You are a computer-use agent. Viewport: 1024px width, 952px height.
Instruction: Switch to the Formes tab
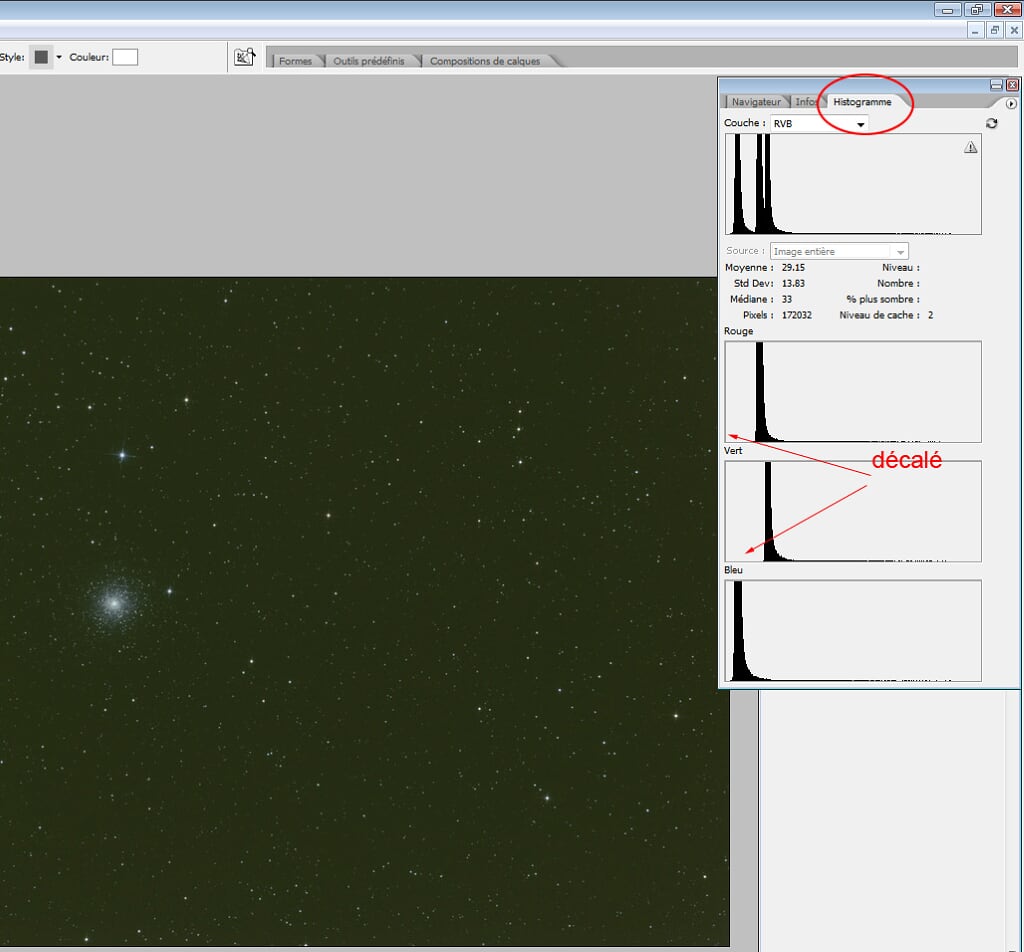tap(295, 61)
